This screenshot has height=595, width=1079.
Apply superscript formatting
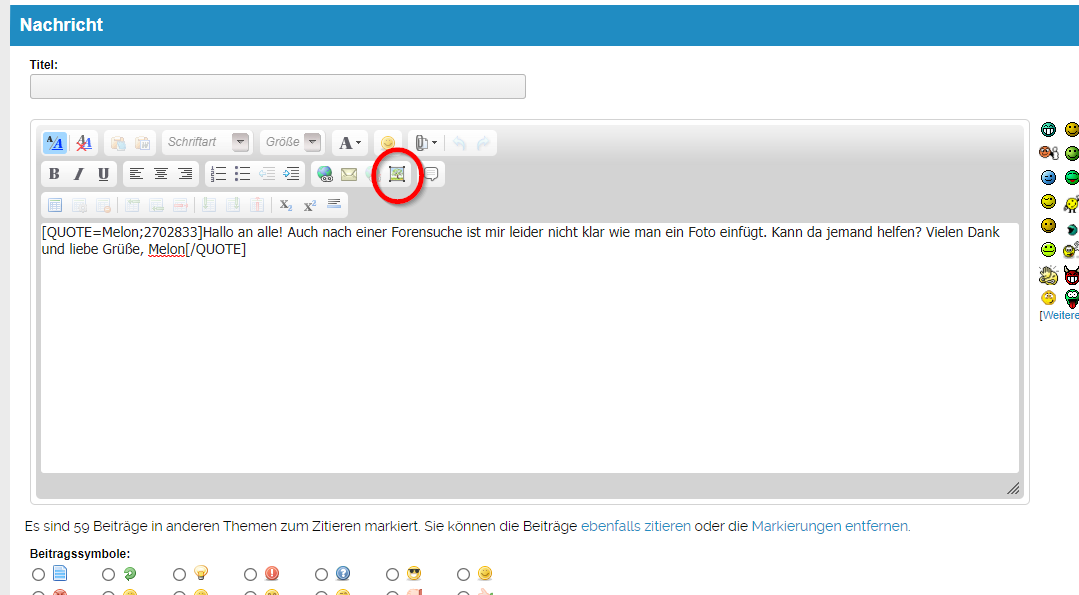(x=310, y=205)
